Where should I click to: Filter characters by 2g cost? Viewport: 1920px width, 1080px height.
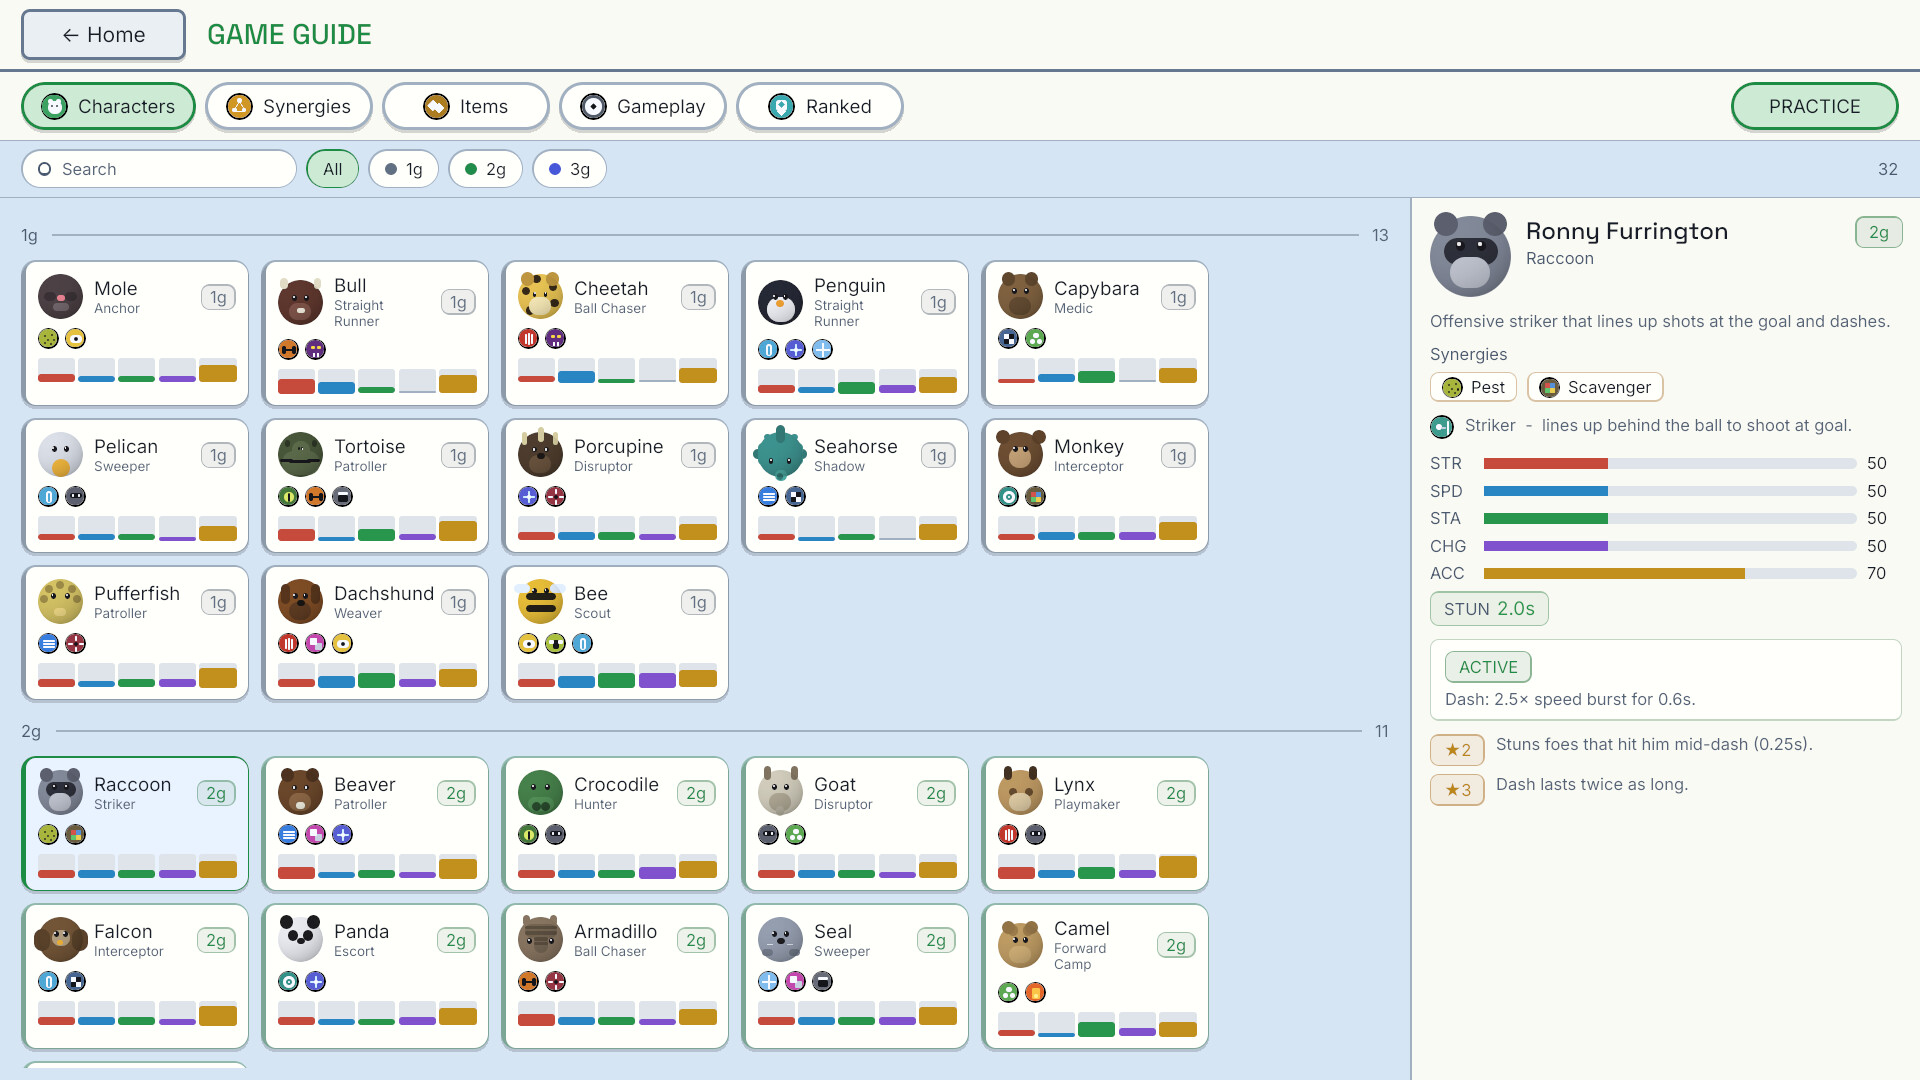tap(486, 169)
